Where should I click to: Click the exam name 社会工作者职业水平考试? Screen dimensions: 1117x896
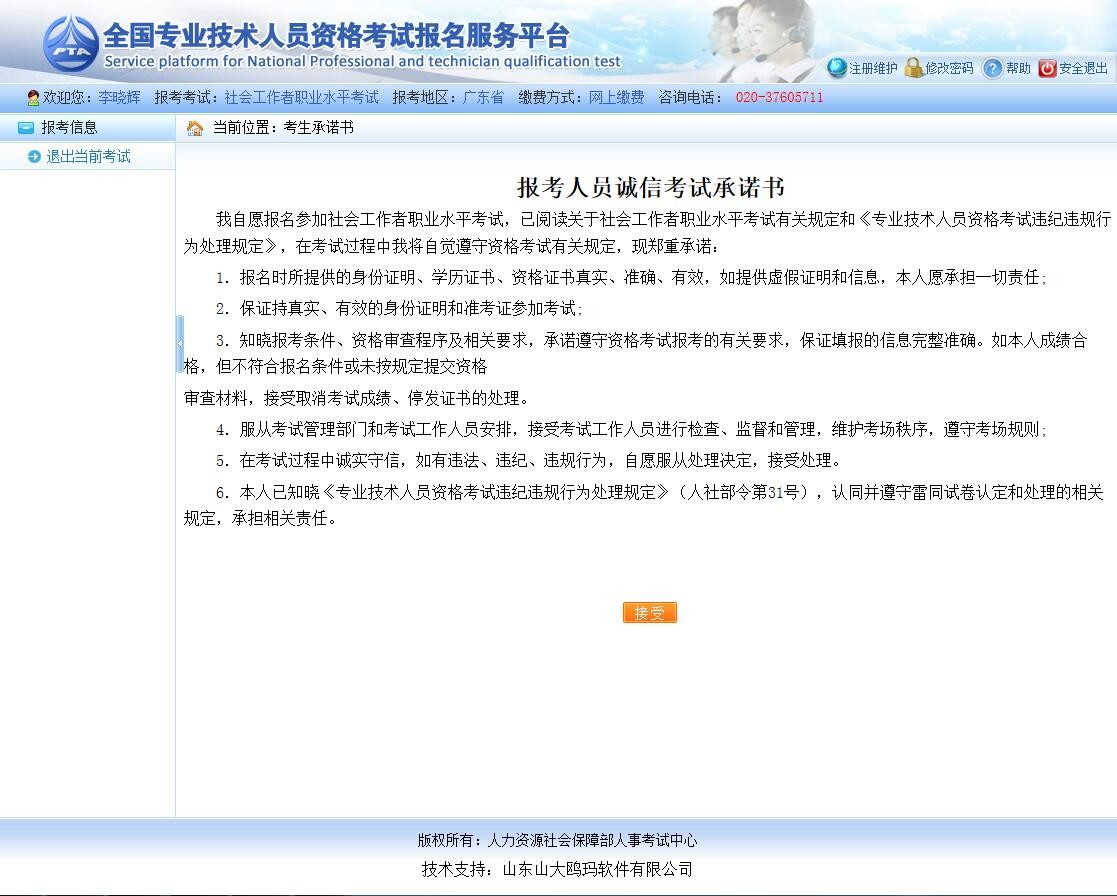301,98
